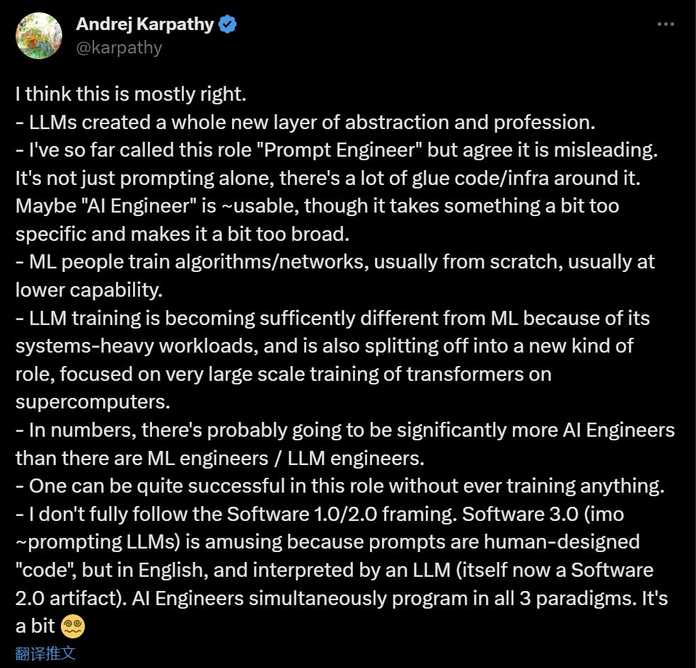Viewport: 696px width, 668px height.
Task: Click the 'specific and makes it a bit too broad' line
Action: (x=182, y=234)
